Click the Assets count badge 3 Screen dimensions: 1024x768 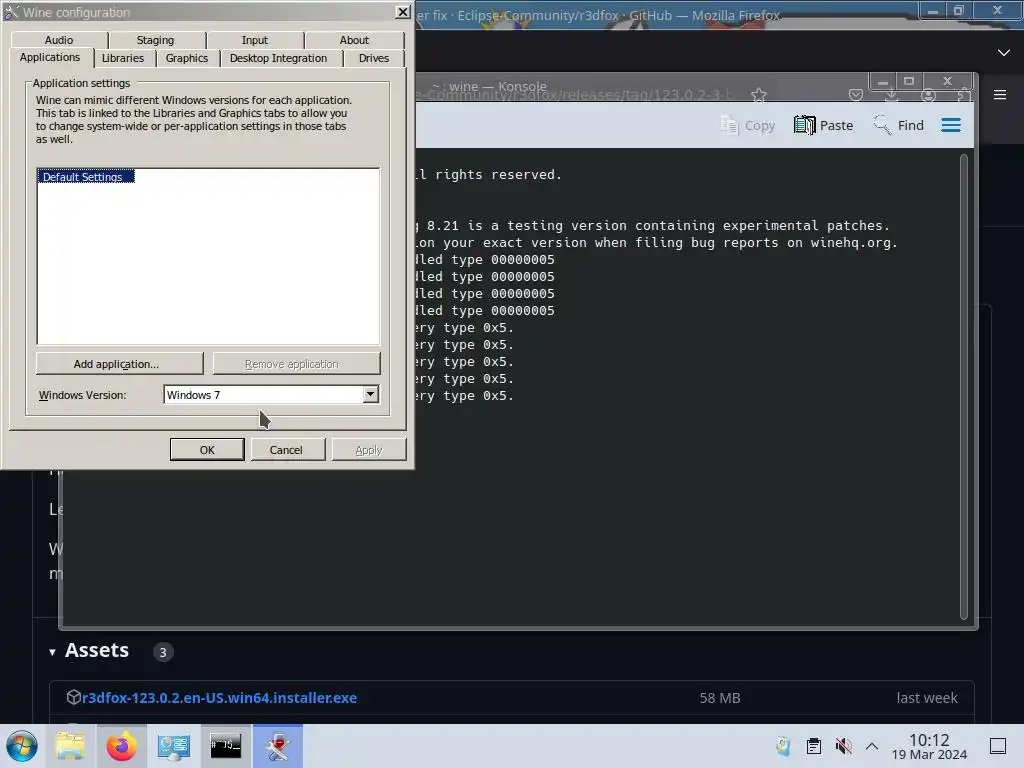click(163, 652)
